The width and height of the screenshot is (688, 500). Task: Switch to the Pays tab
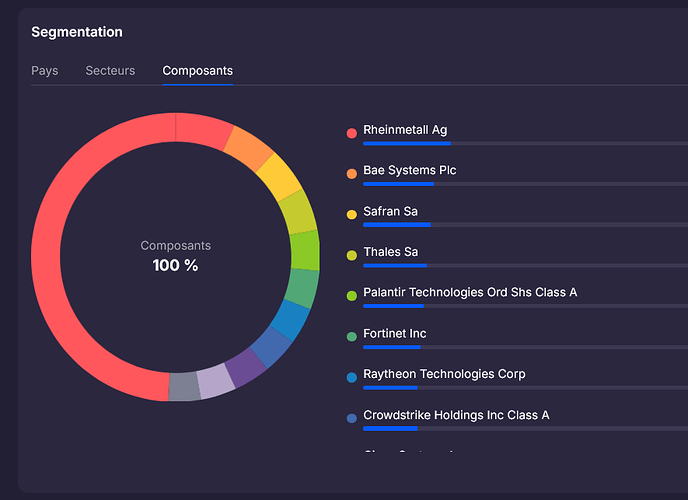[45, 71]
